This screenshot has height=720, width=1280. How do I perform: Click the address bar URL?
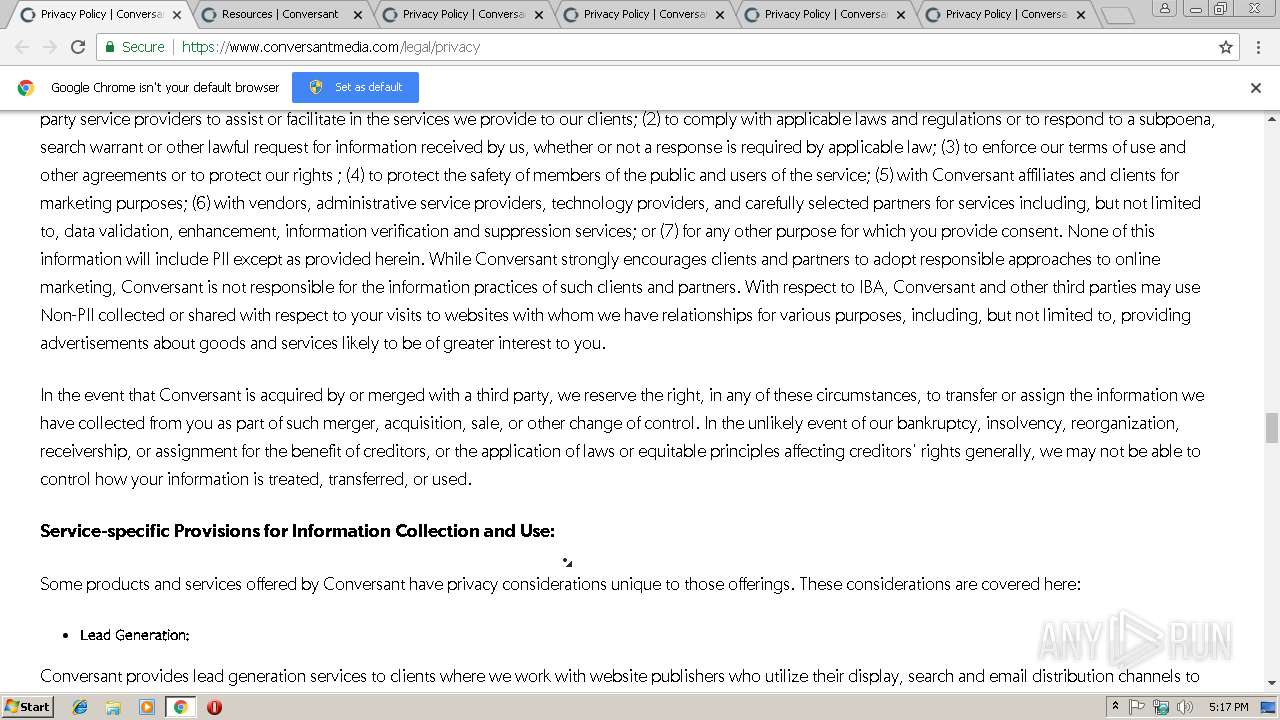click(331, 47)
